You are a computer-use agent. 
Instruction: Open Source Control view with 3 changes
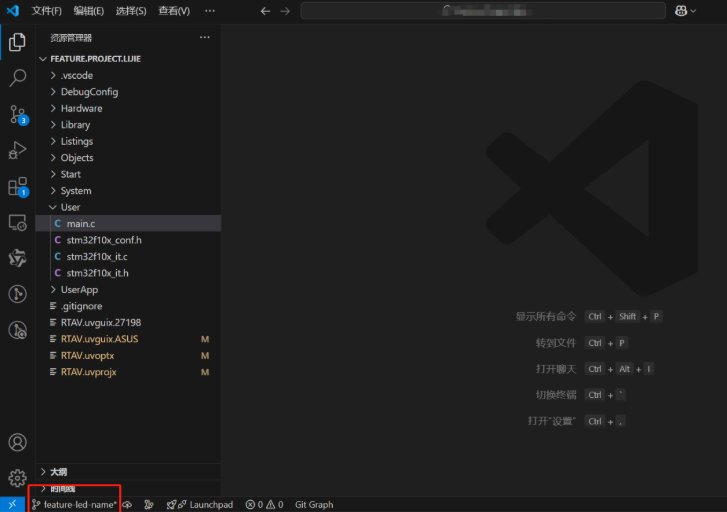click(x=18, y=114)
